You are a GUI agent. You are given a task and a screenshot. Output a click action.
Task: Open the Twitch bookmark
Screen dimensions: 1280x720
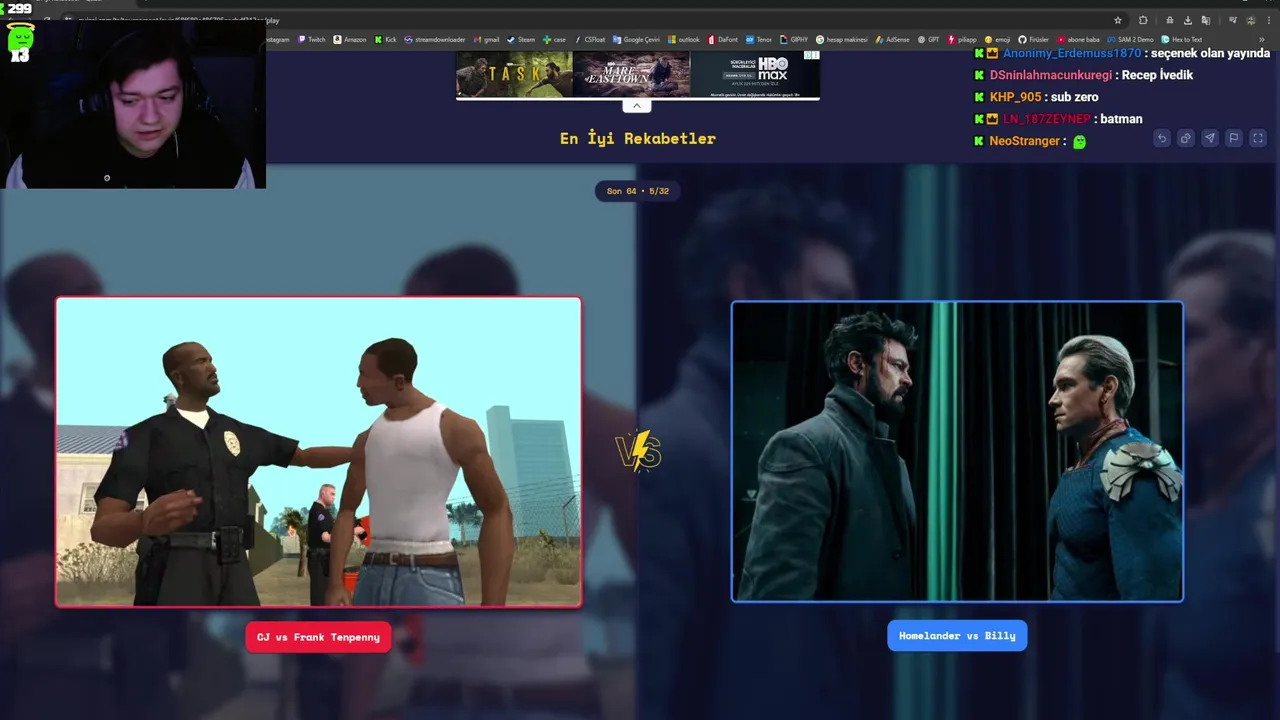(311, 40)
